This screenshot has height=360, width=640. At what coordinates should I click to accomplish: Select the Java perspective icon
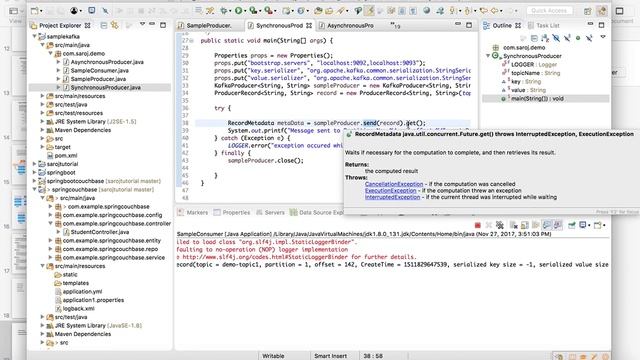pyautogui.click(x=602, y=11)
